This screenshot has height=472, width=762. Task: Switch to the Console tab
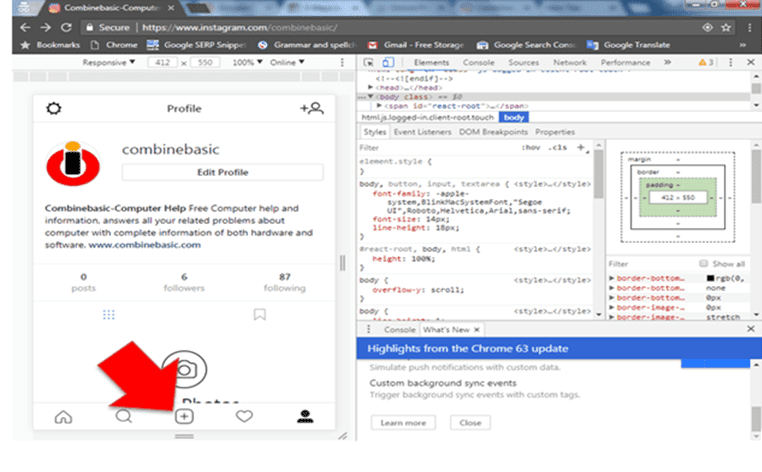[x=478, y=62]
